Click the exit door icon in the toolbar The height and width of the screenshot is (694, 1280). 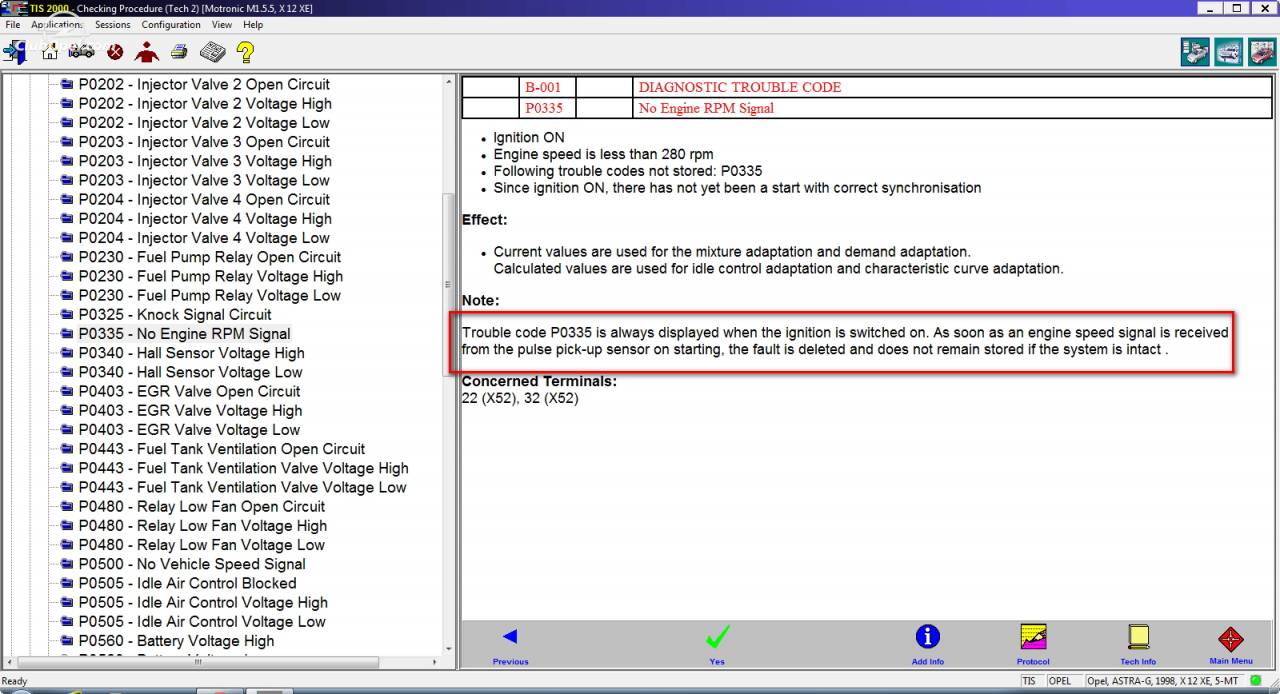click(x=15, y=52)
